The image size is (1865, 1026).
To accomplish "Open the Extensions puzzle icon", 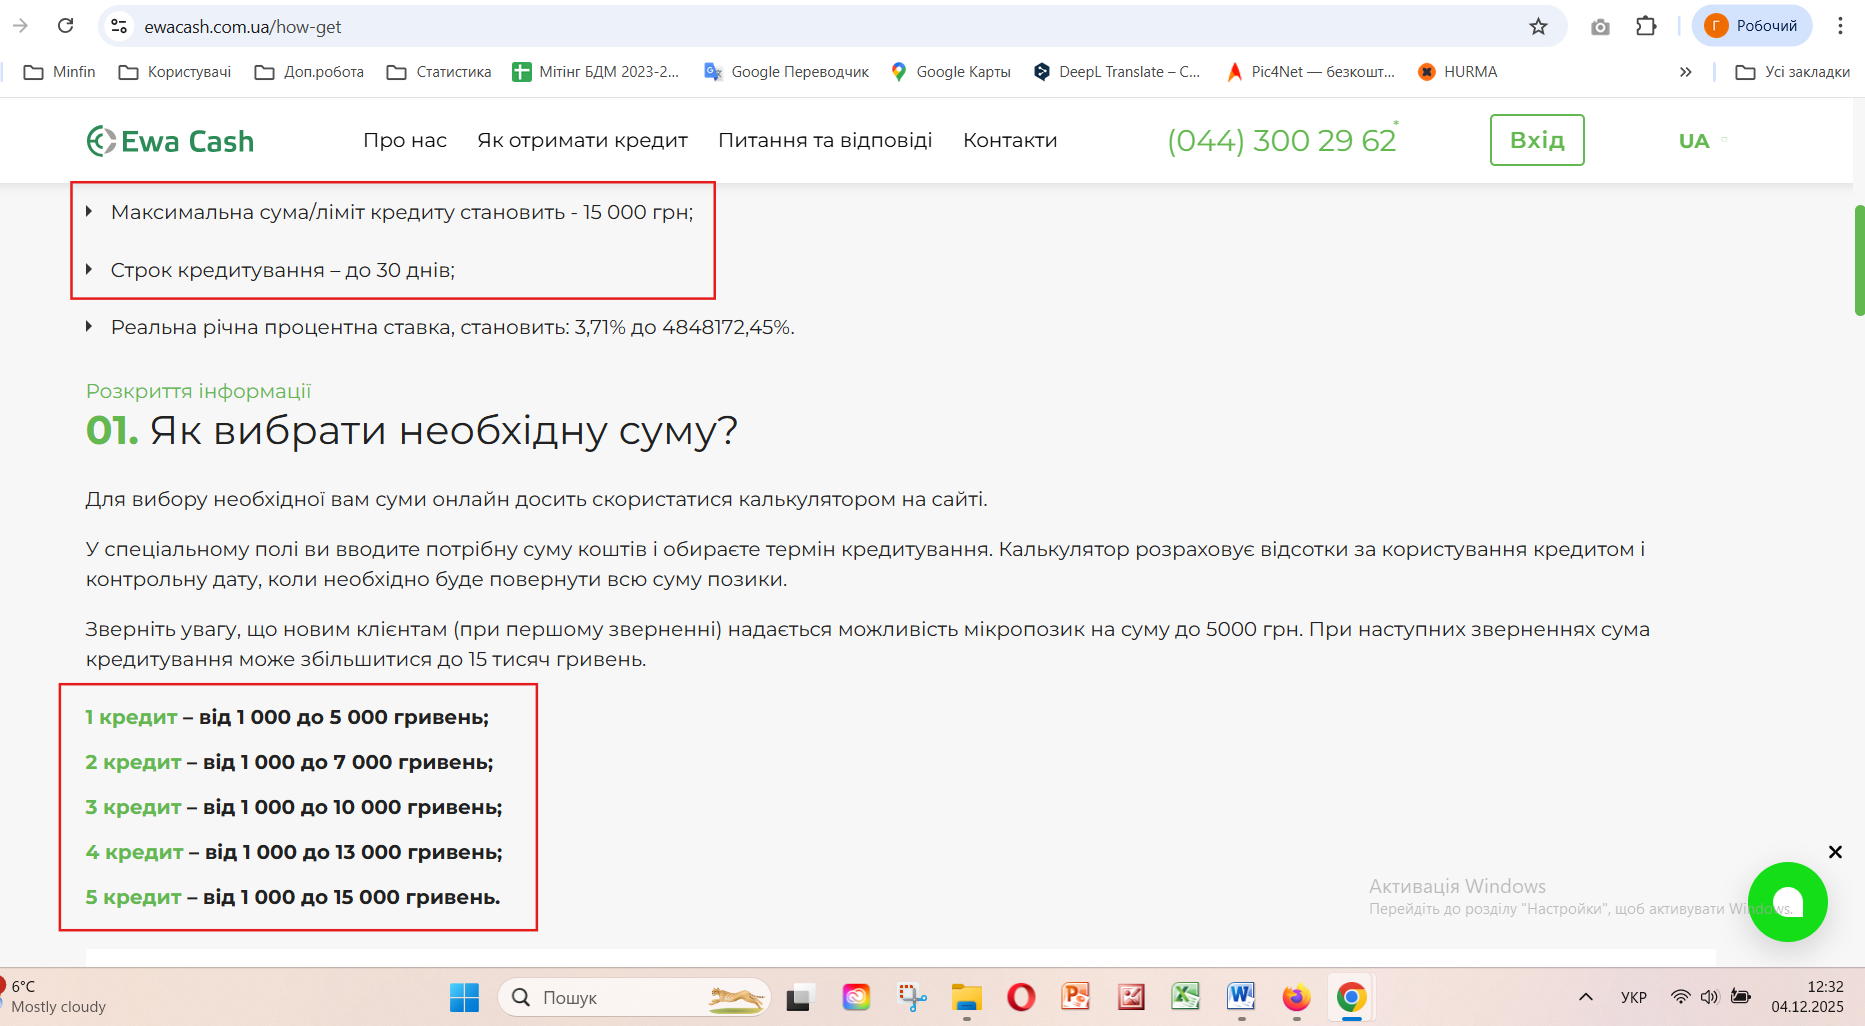I will tap(1646, 26).
